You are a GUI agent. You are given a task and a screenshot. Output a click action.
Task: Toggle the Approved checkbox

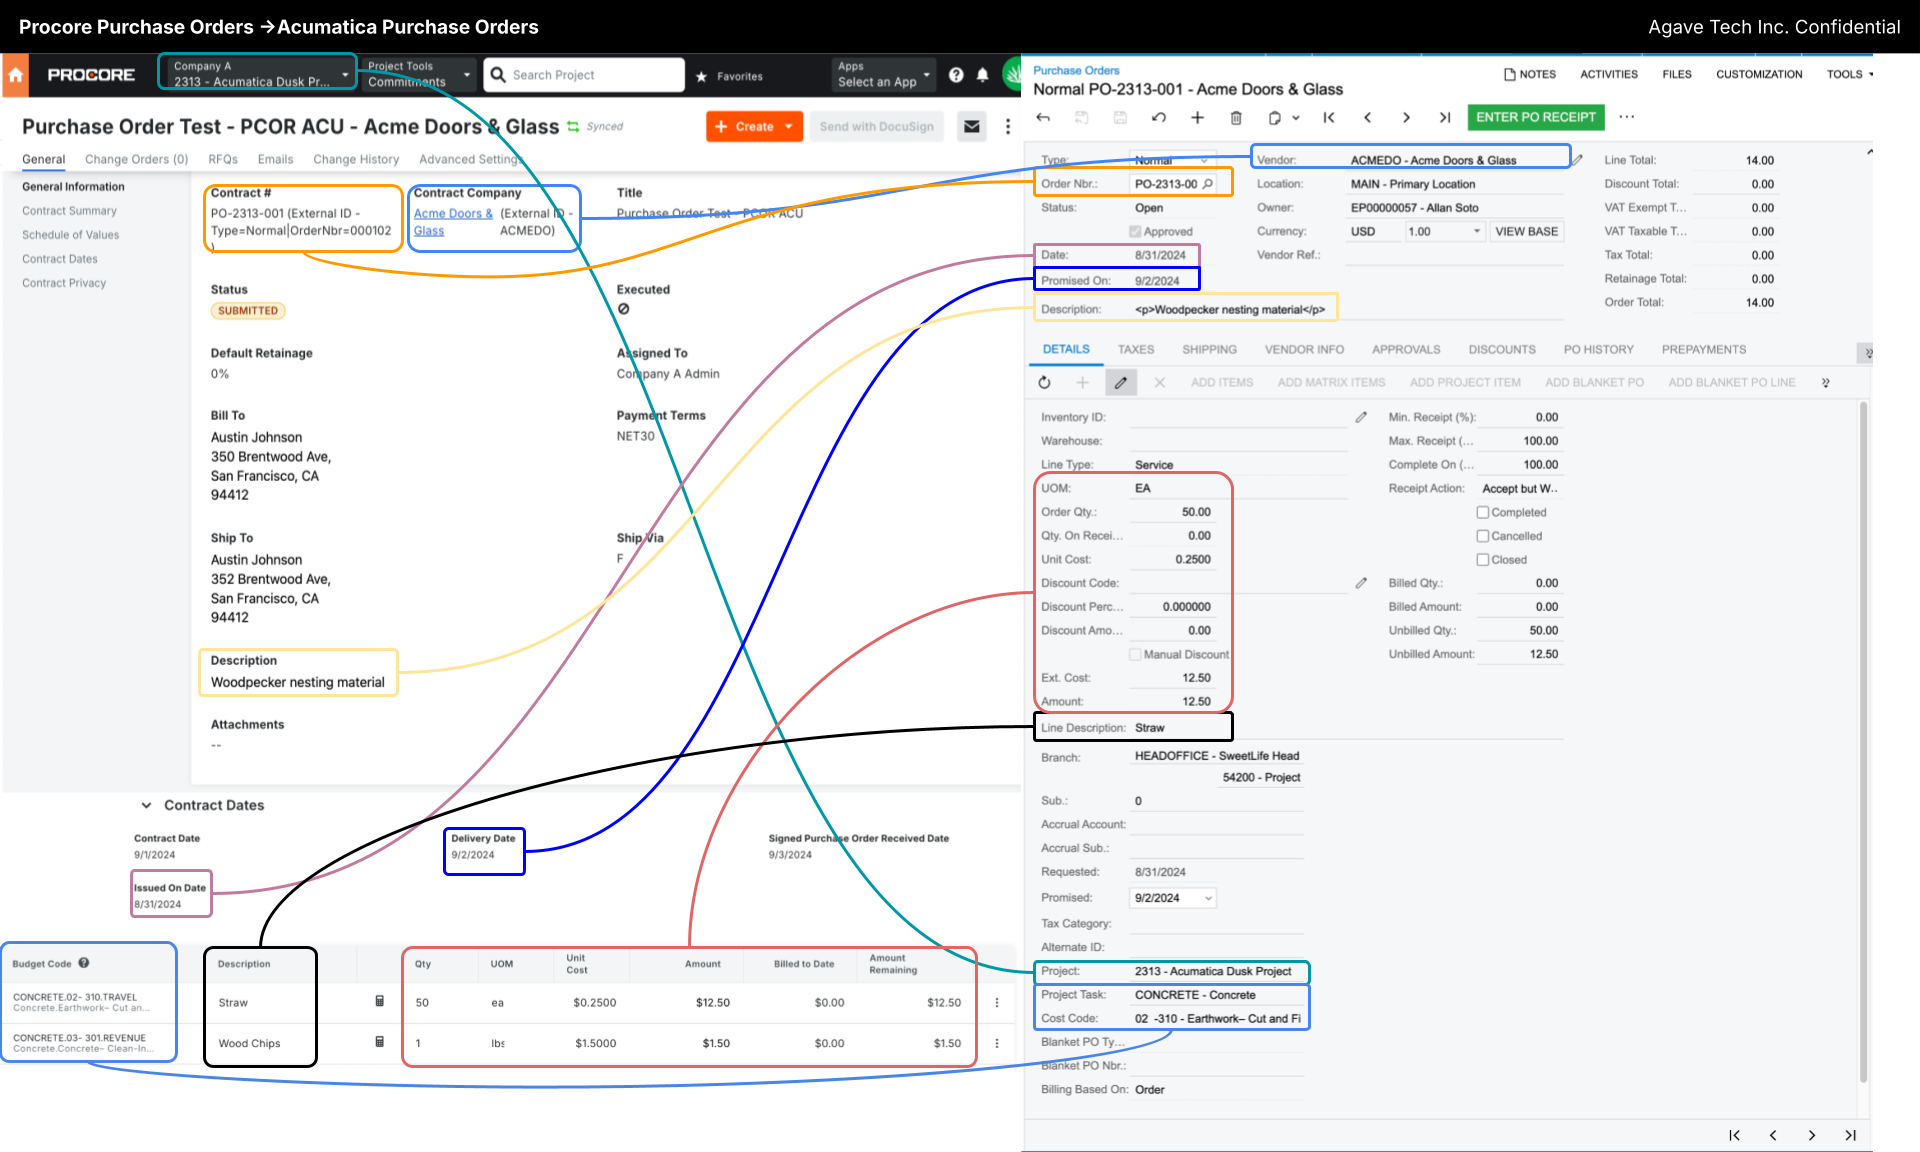1135,231
